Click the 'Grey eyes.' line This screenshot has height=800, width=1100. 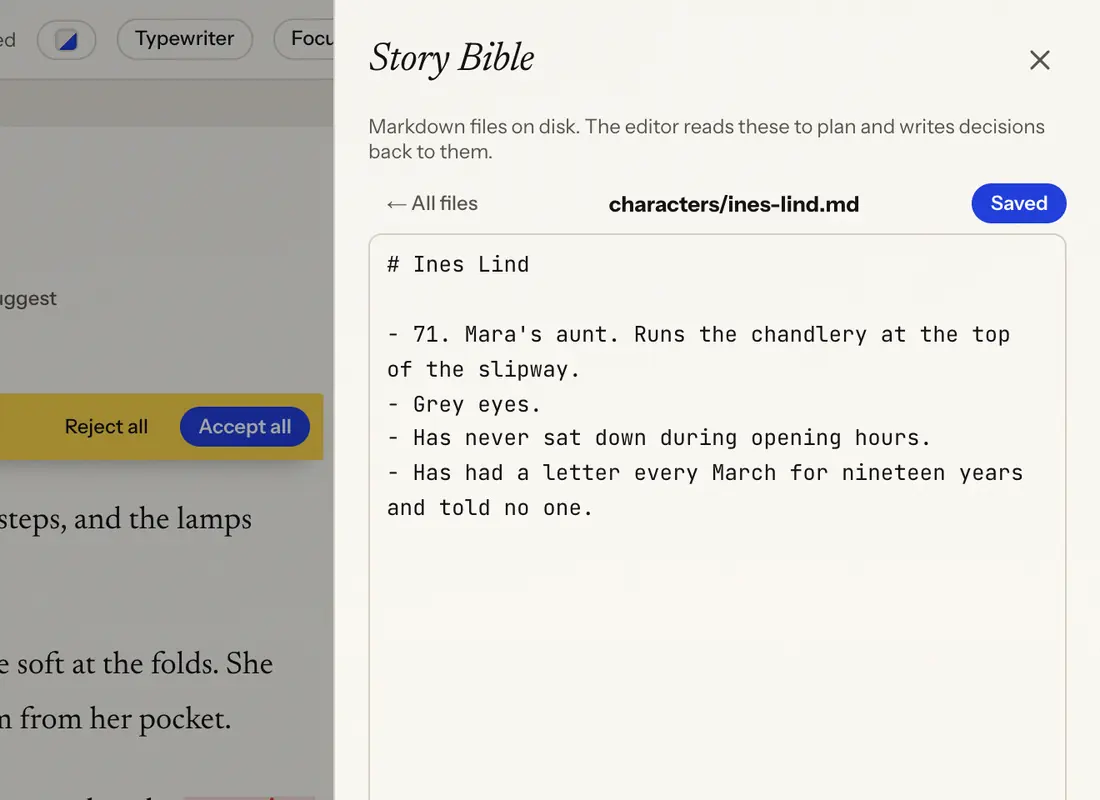click(464, 404)
